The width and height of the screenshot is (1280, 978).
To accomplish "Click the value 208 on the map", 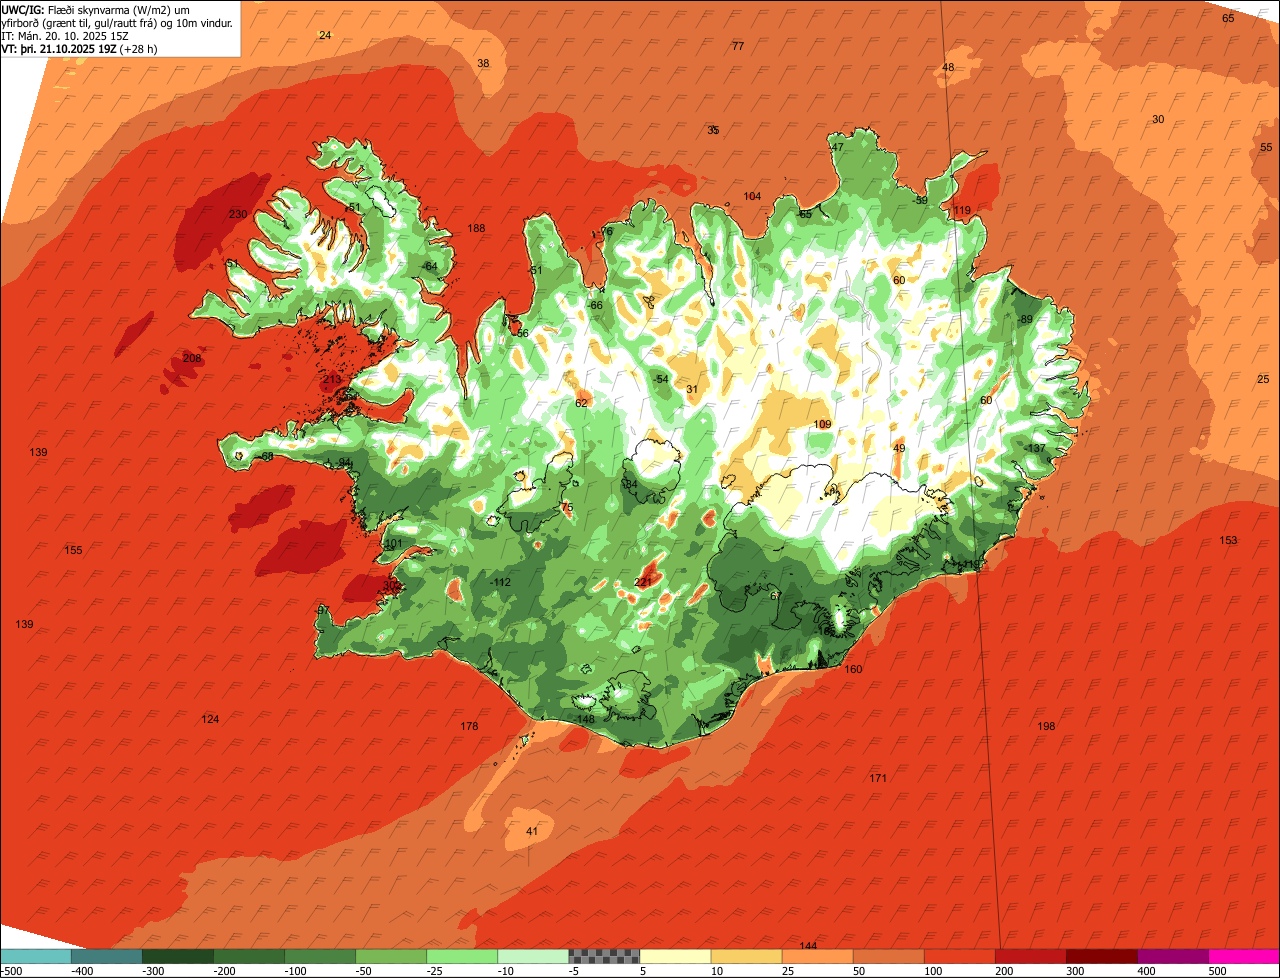I will 192,359.
